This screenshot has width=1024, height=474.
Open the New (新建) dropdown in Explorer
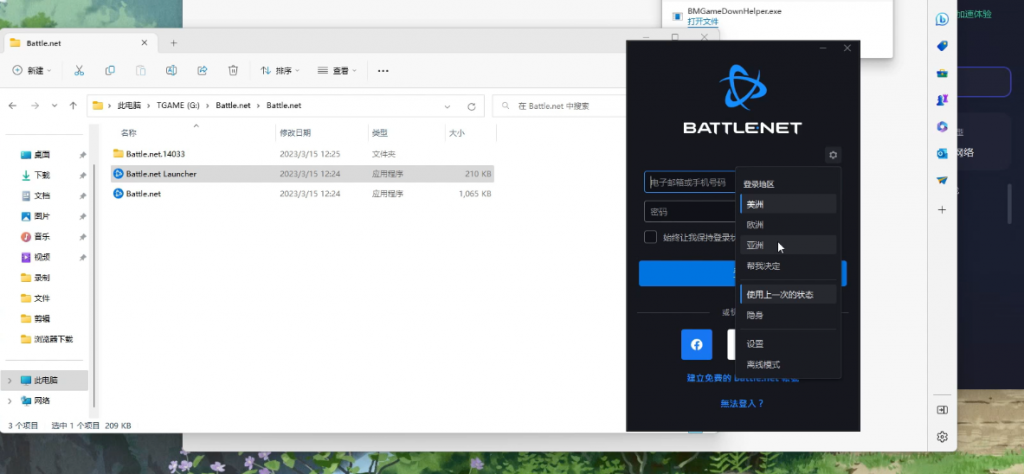pos(32,71)
